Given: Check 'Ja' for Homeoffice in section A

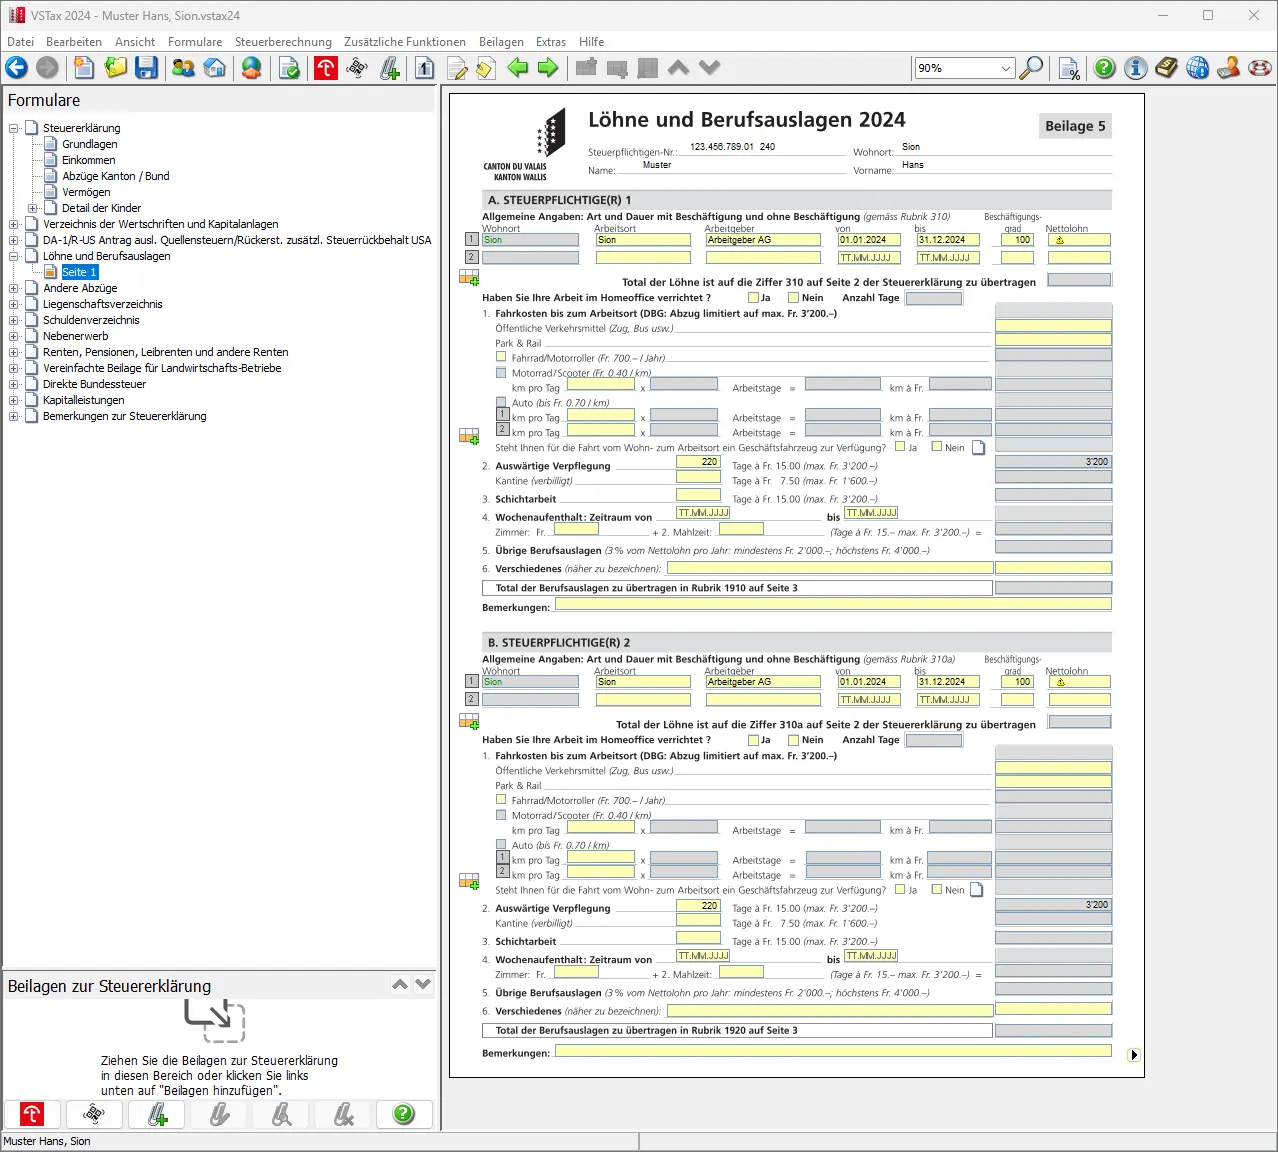Looking at the screenshot, I should tap(753, 298).
